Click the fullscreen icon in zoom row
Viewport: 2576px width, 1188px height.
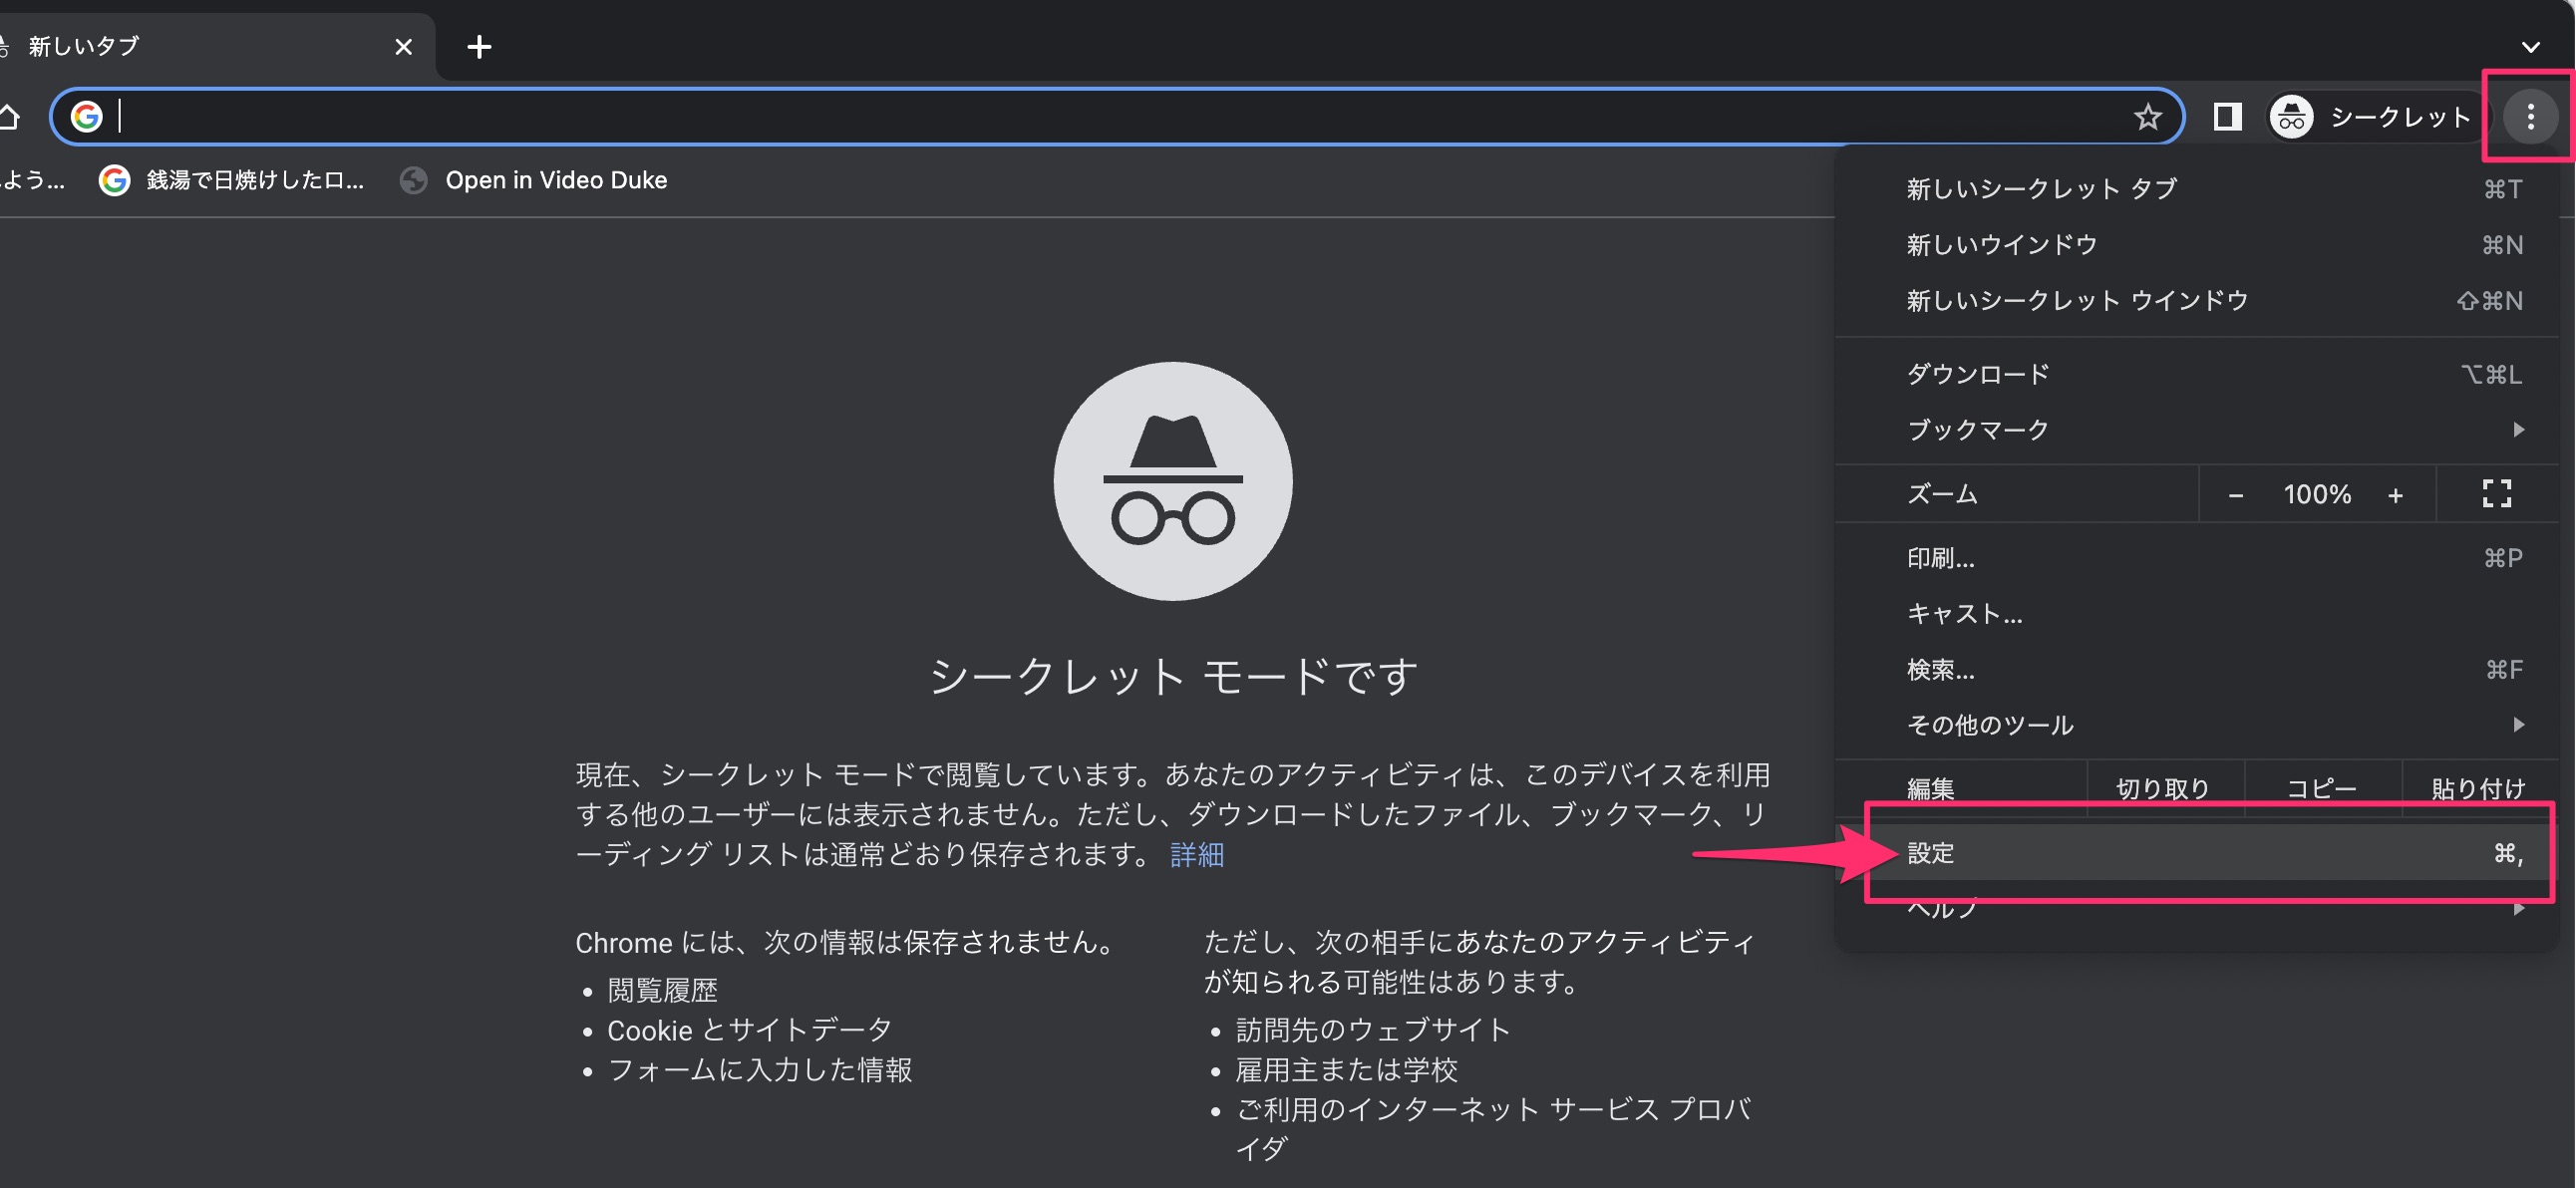click(2496, 493)
